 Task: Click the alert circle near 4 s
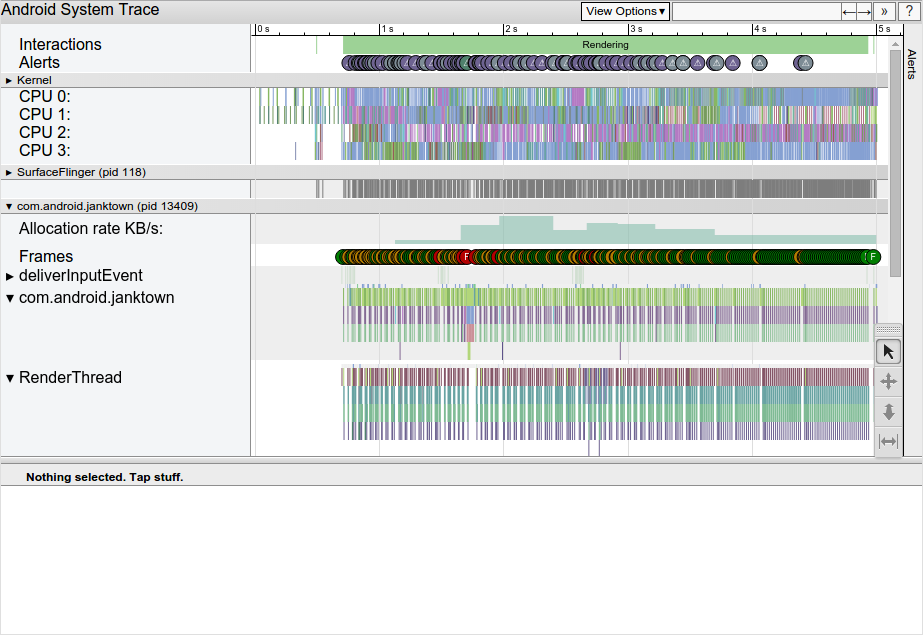click(759, 63)
